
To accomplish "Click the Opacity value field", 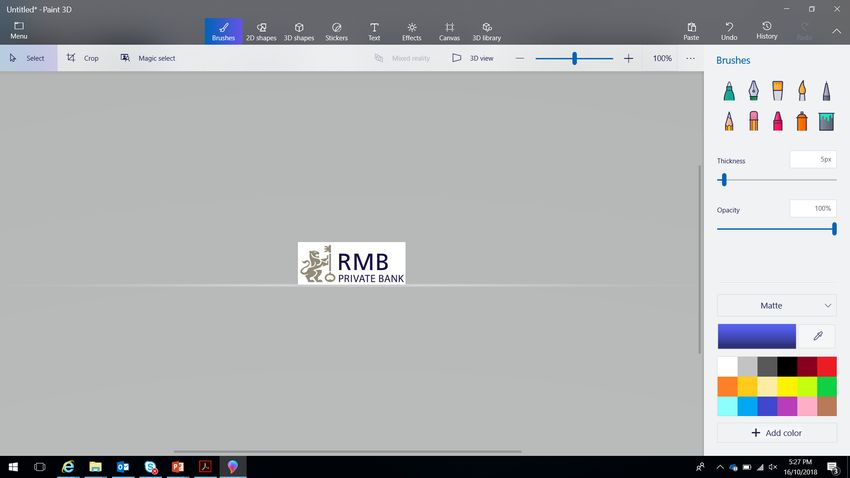I will tap(813, 208).
